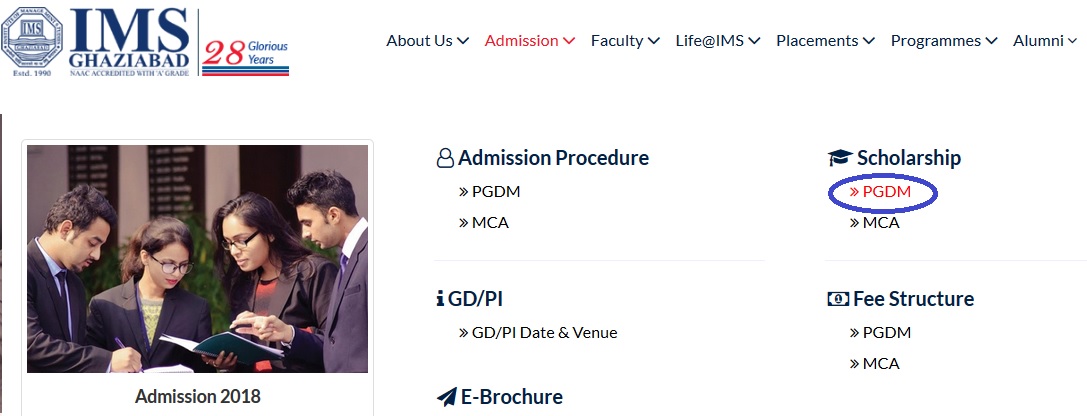Click the Admission Procedure user icon
Screen dimensions: 1087x416
445,158
